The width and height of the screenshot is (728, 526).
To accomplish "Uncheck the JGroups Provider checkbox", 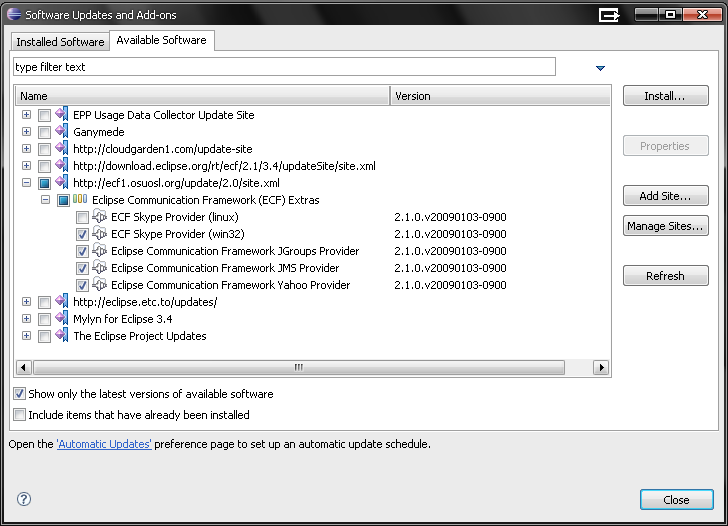I will point(82,252).
